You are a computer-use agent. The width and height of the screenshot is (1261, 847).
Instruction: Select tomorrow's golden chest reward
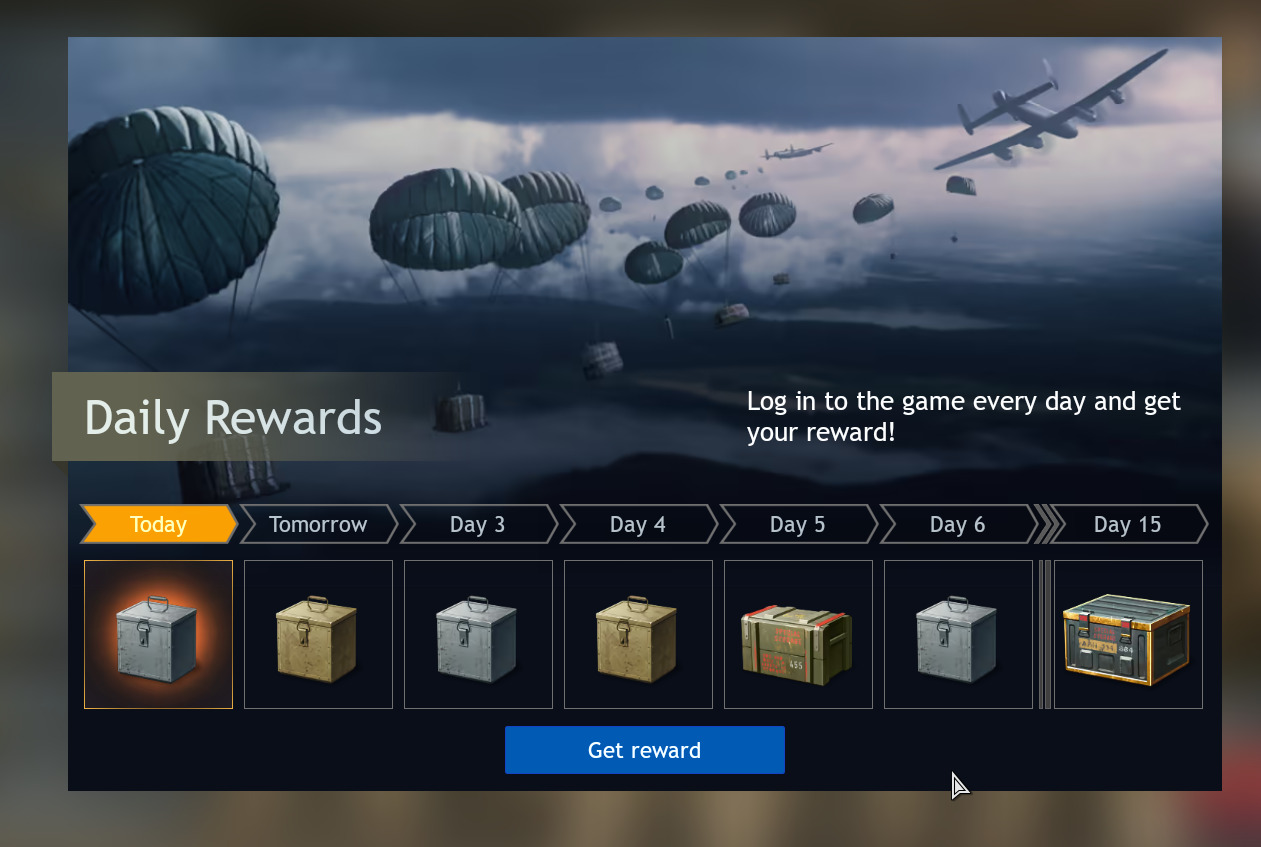pyautogui.click(x=318, y=634)
